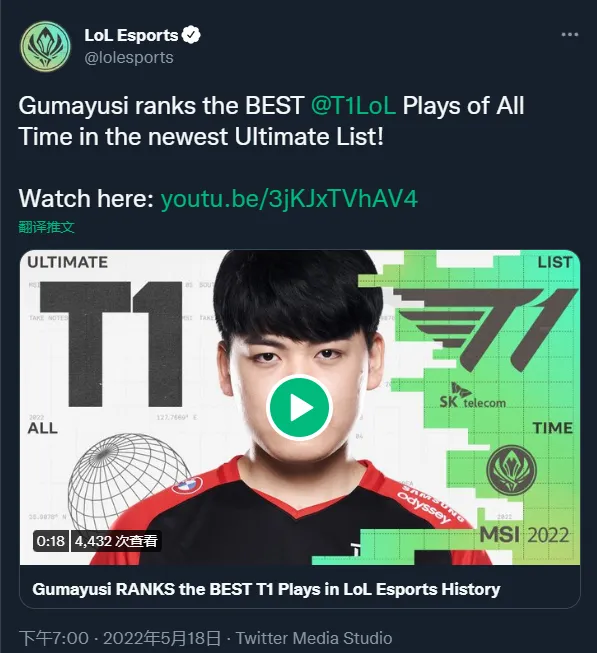The height and width of the screenshot is (653, 597).
Task: Click the large black T1 text graphic
Action: [111, 344]
